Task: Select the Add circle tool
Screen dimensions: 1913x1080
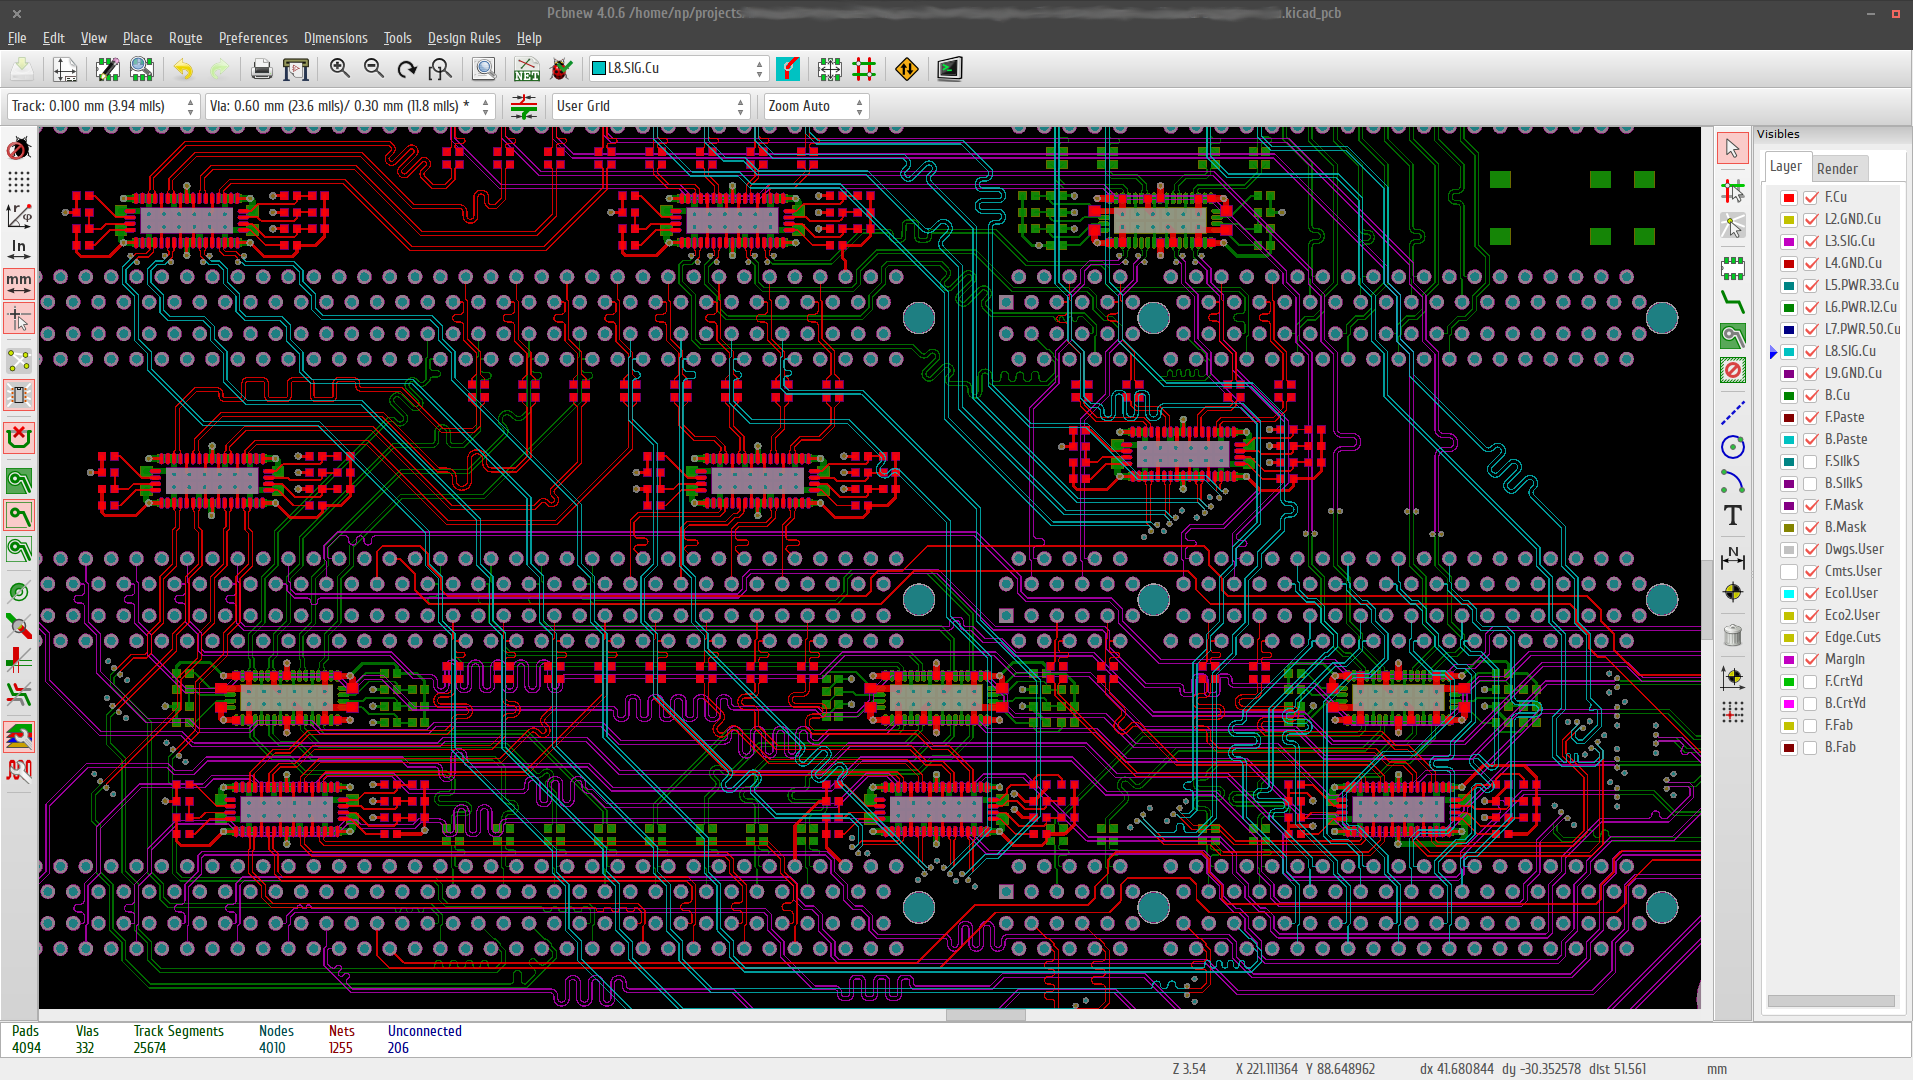Action: click(1733, 447)
